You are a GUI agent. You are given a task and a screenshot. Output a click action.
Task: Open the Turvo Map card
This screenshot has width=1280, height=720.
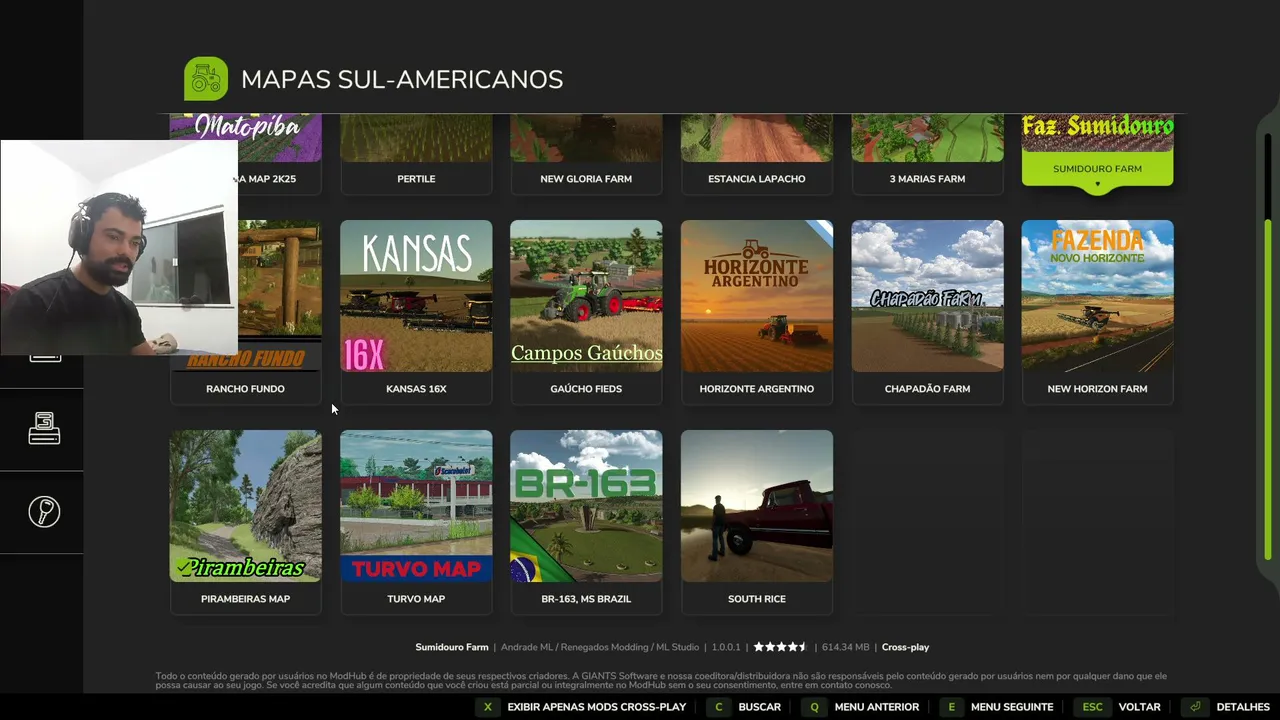click(416, 522)
